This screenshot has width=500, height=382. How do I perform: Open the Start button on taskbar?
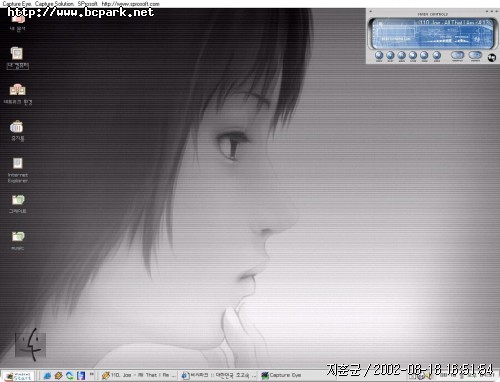point(19,376)
